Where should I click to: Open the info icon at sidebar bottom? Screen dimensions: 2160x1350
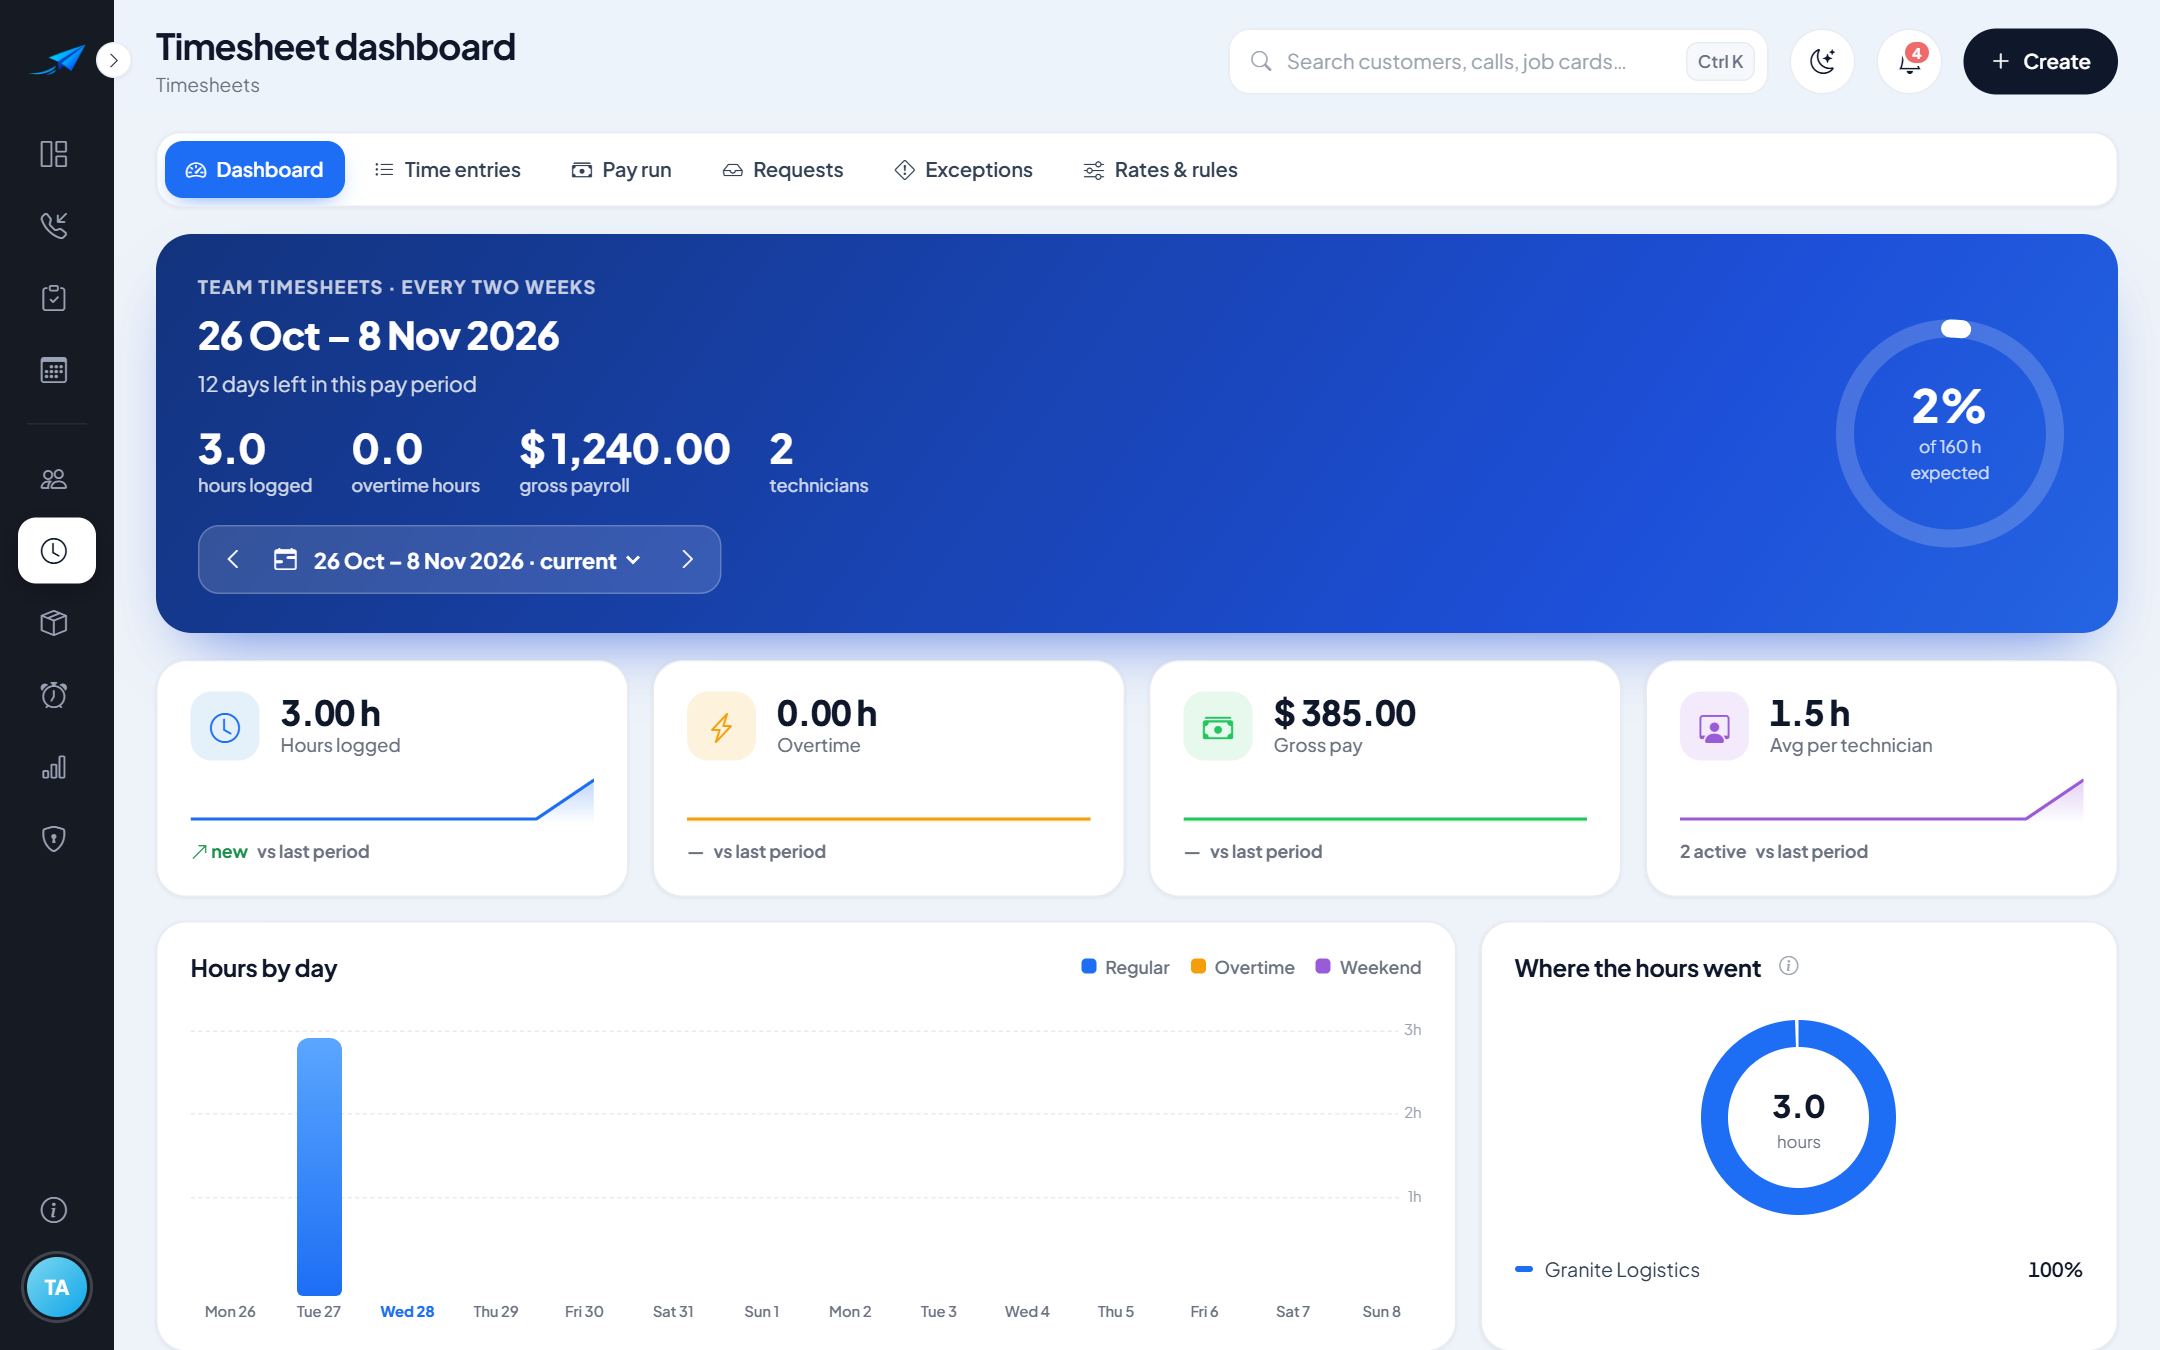[x=54, y=1210]
